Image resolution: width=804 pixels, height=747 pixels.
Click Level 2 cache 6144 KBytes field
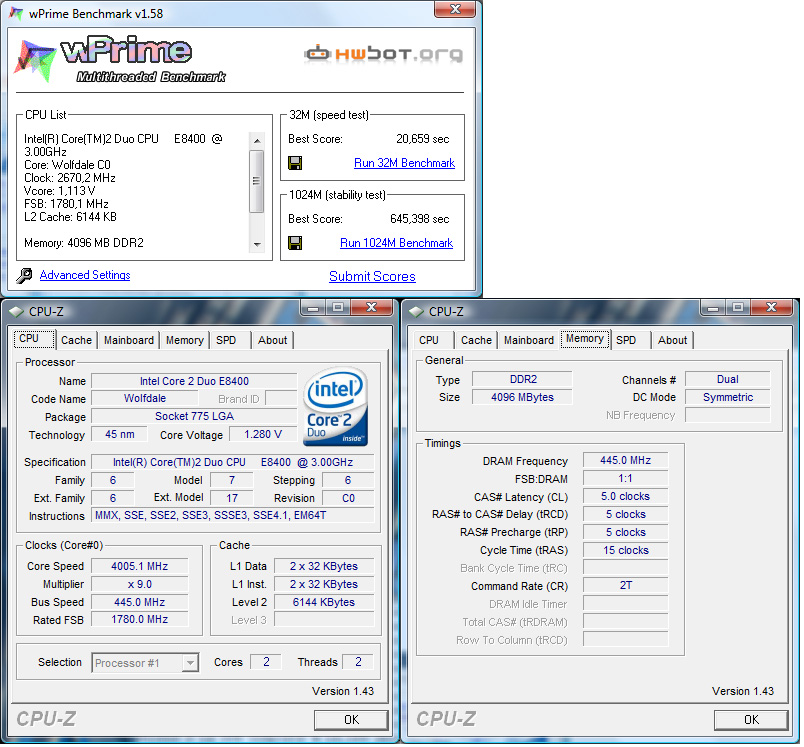click(324, 602)
